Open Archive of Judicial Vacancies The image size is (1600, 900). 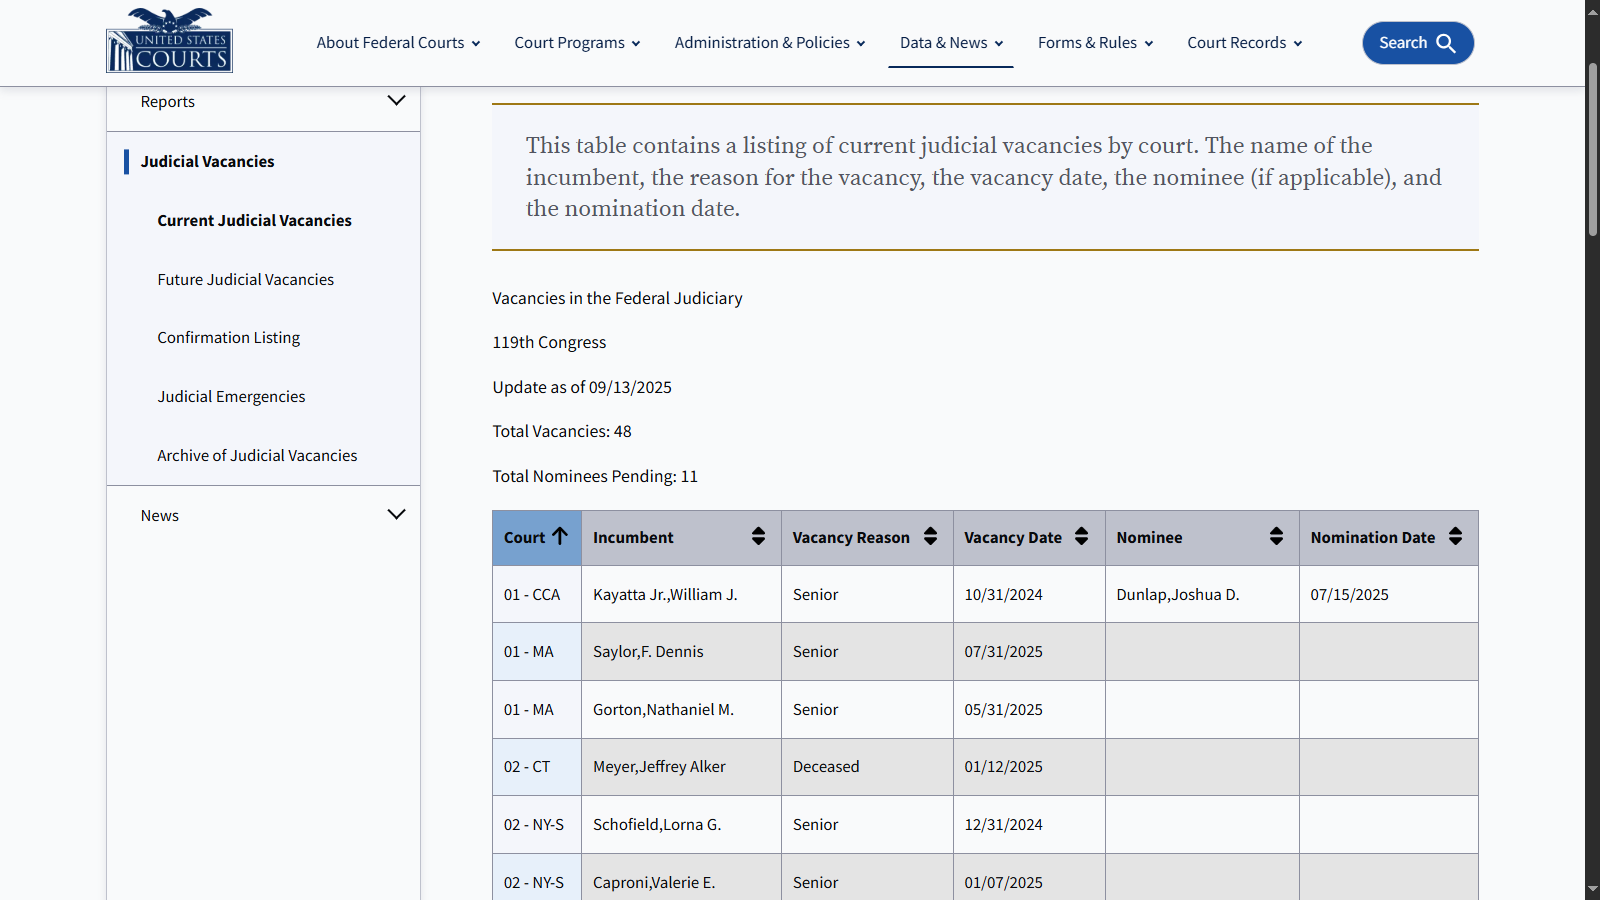point(257,456)
